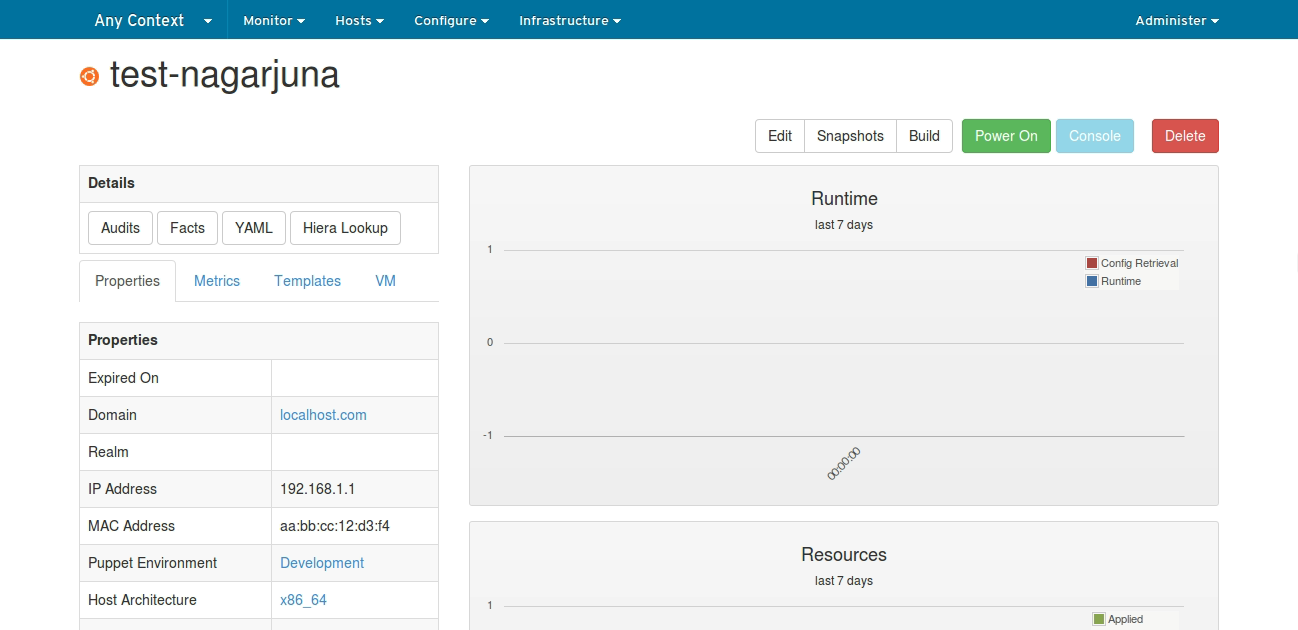Open Snapshots for this host
1298x630 pixels.
850,136
